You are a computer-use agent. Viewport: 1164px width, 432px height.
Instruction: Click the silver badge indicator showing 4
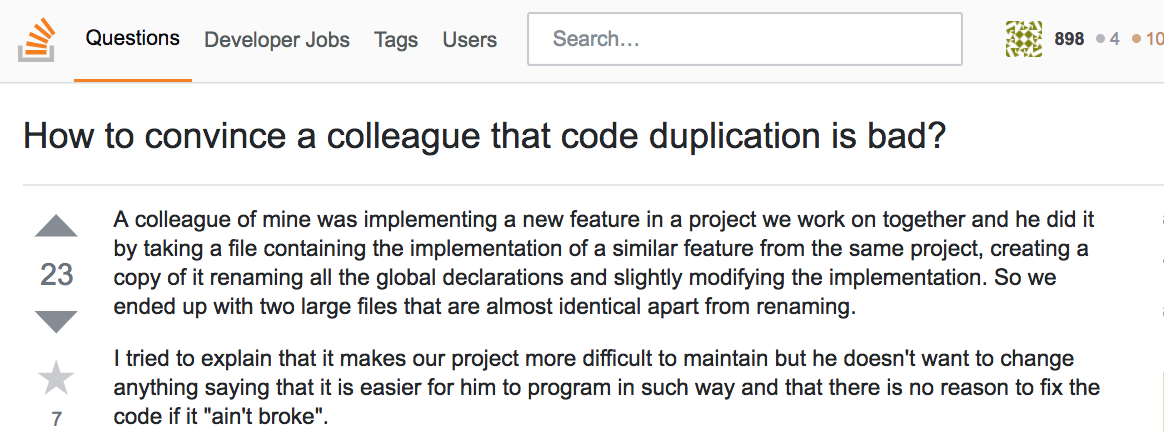click(x=1107, y=40)
